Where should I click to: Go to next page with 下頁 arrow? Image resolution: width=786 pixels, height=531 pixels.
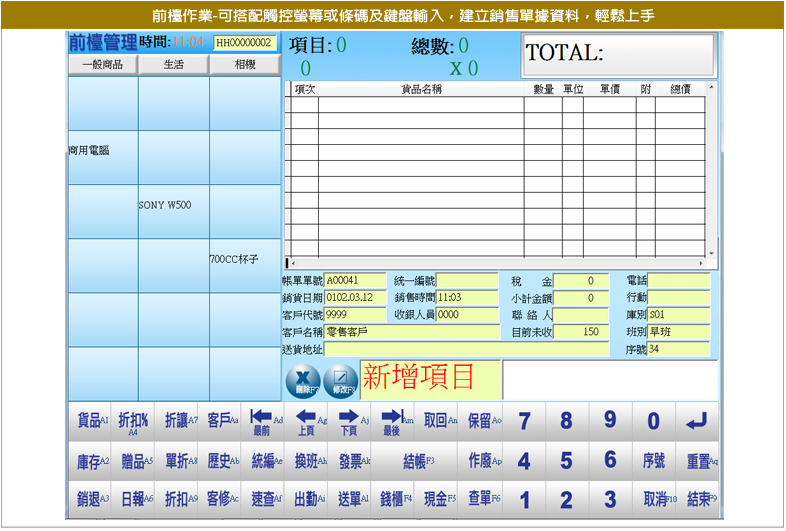(x=349, y=421)
